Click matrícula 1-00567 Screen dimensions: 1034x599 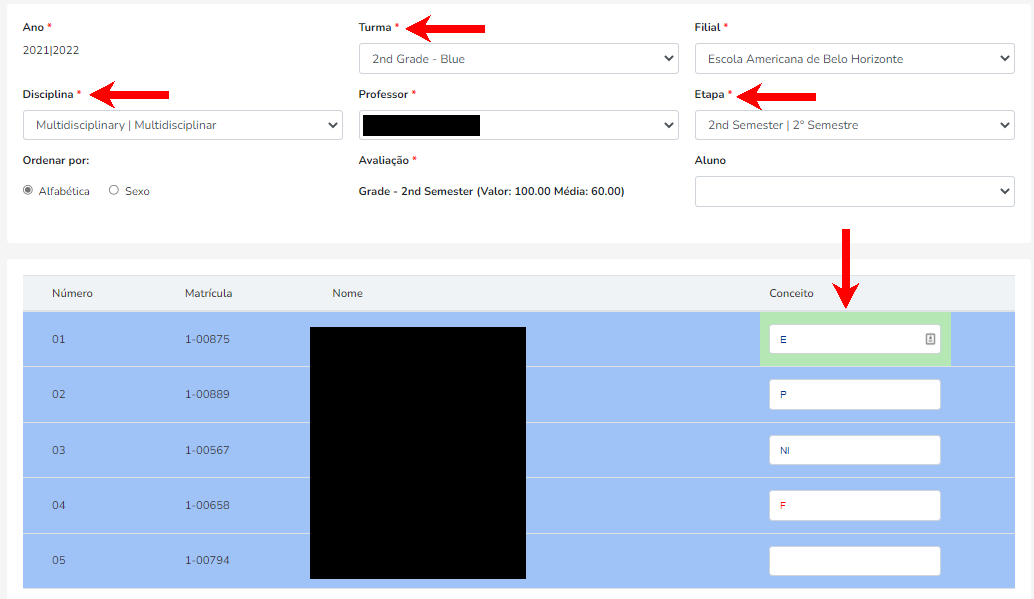(207, 450)
